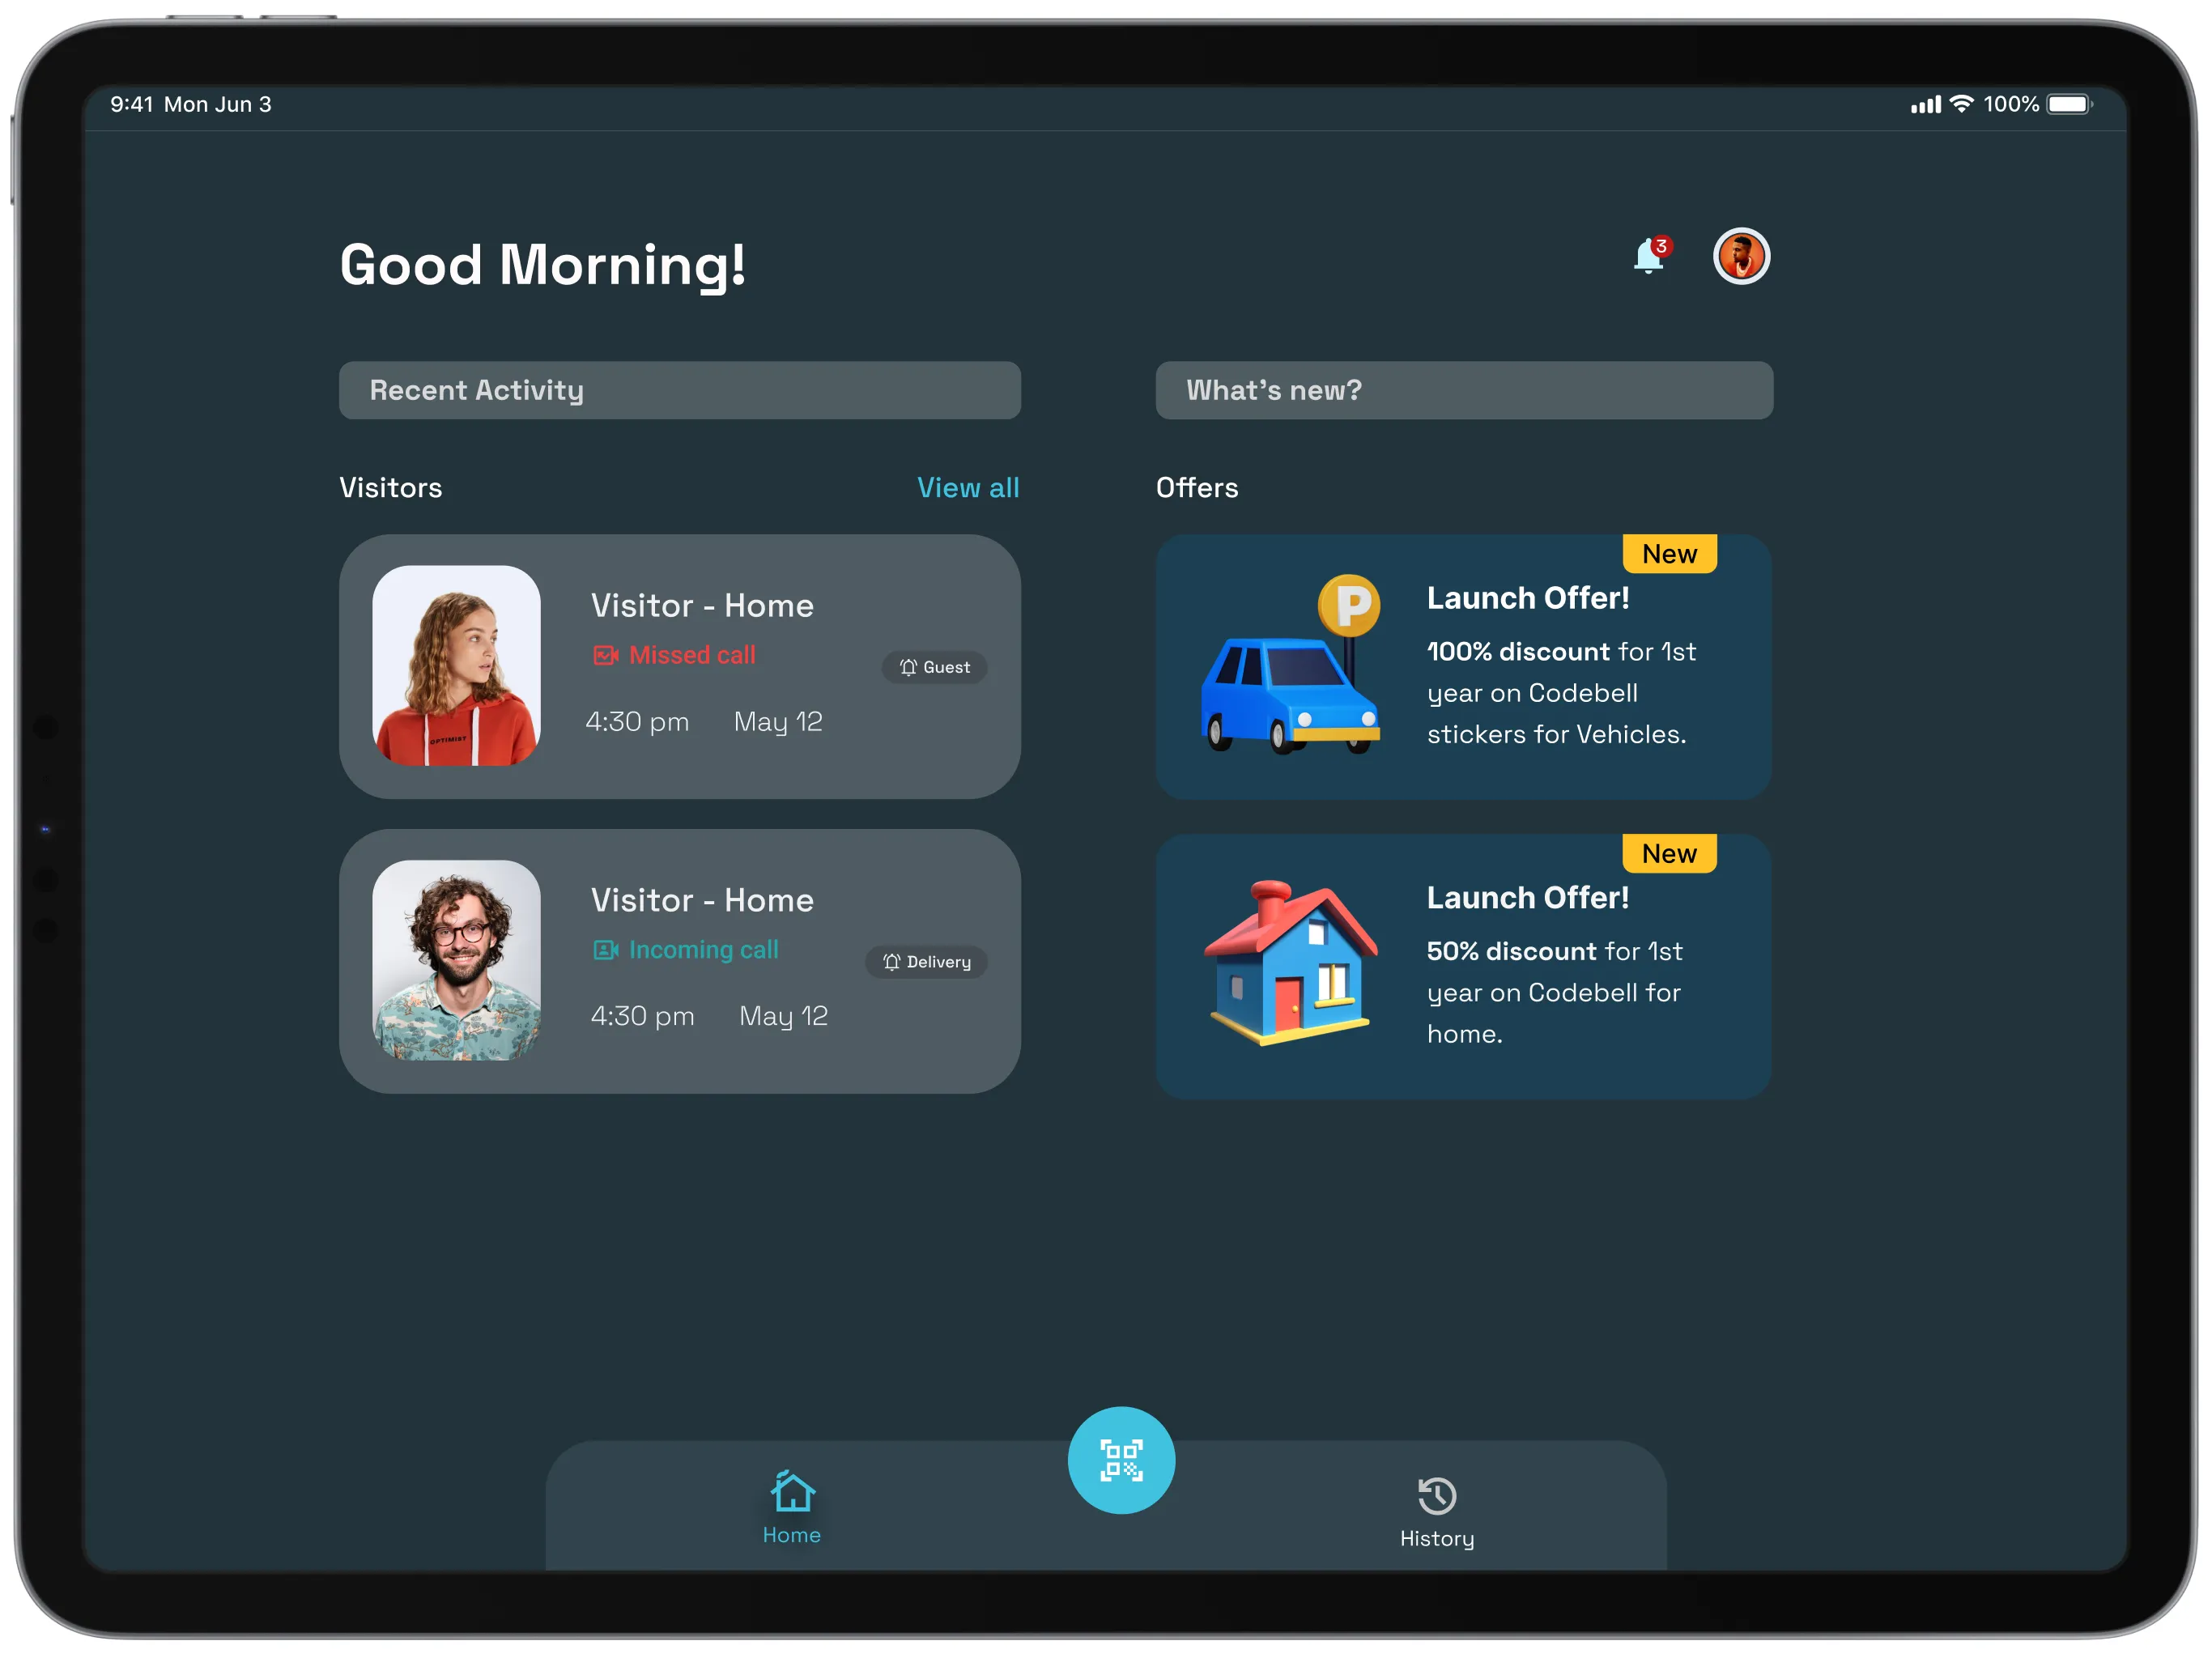This screenshot has width=2212, height=1658.
Task: Toggle the Guest label on first visitor card
Action: (x=934, y=665)
